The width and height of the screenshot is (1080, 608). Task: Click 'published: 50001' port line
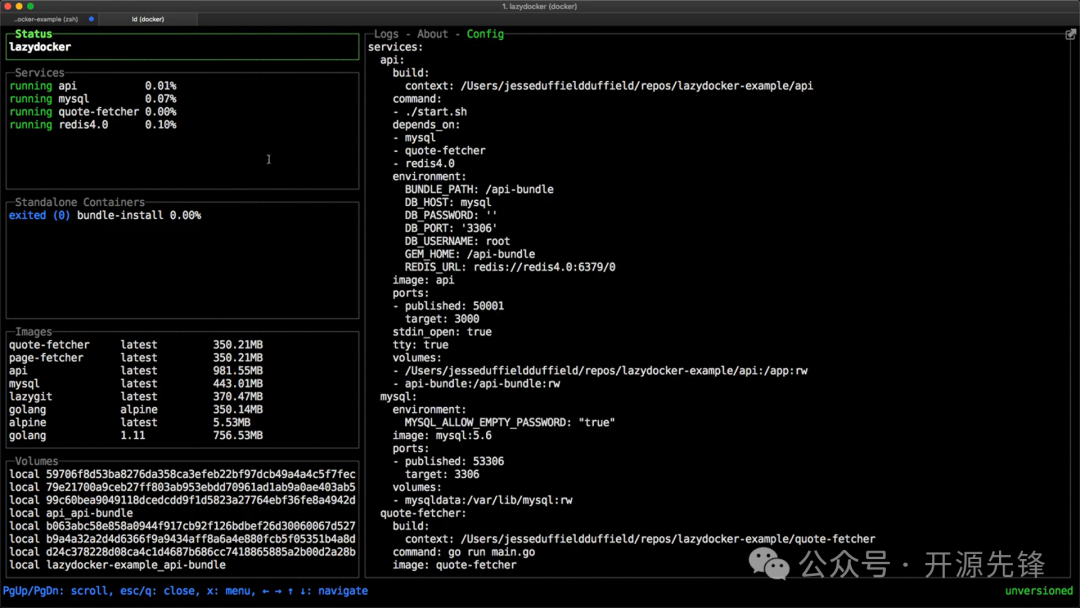coord(448,306)
